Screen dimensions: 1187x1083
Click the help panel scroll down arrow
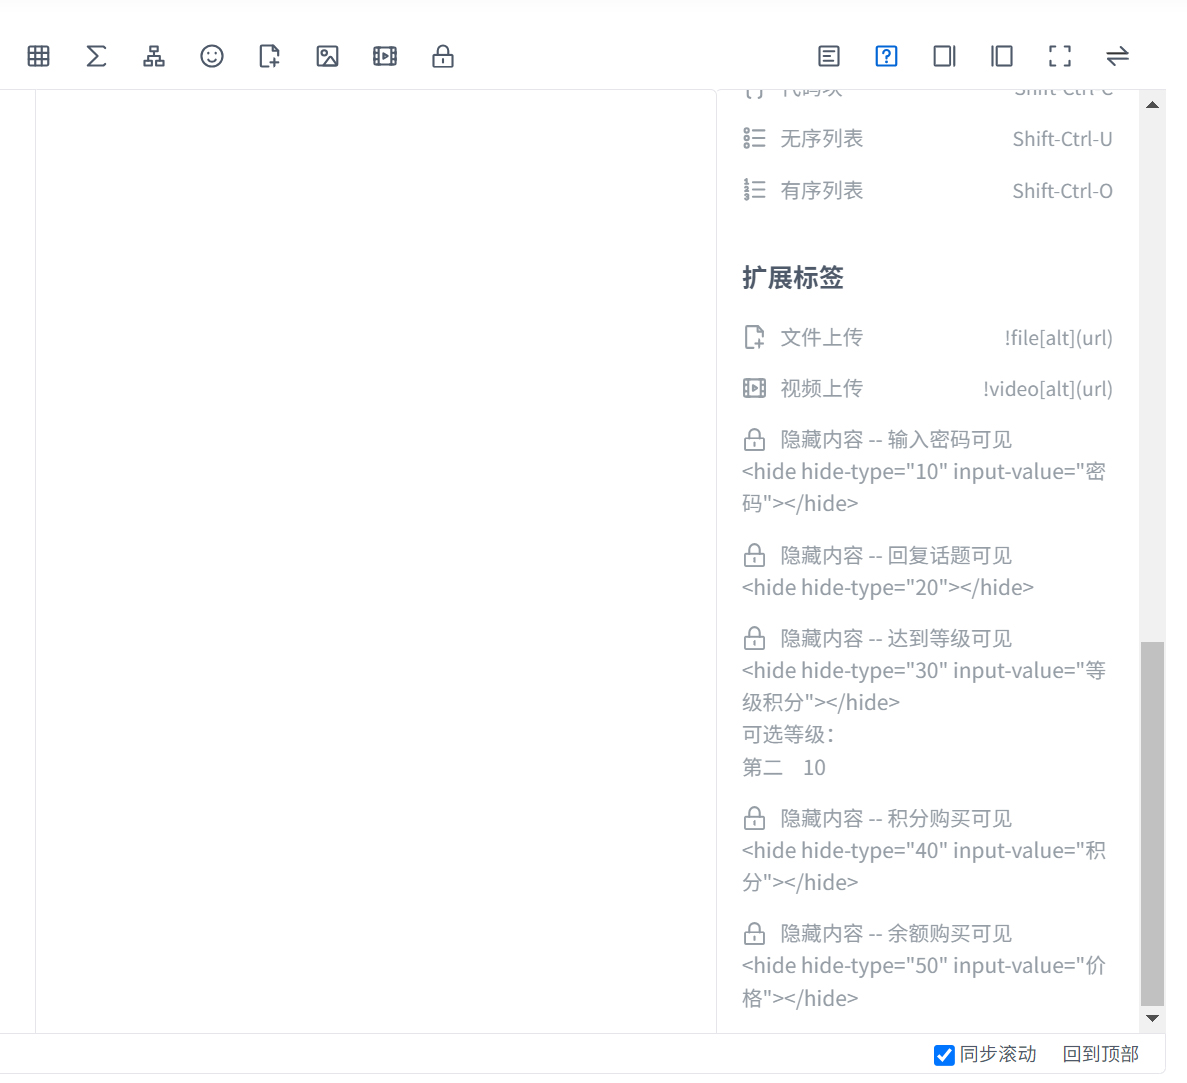1152,1018
